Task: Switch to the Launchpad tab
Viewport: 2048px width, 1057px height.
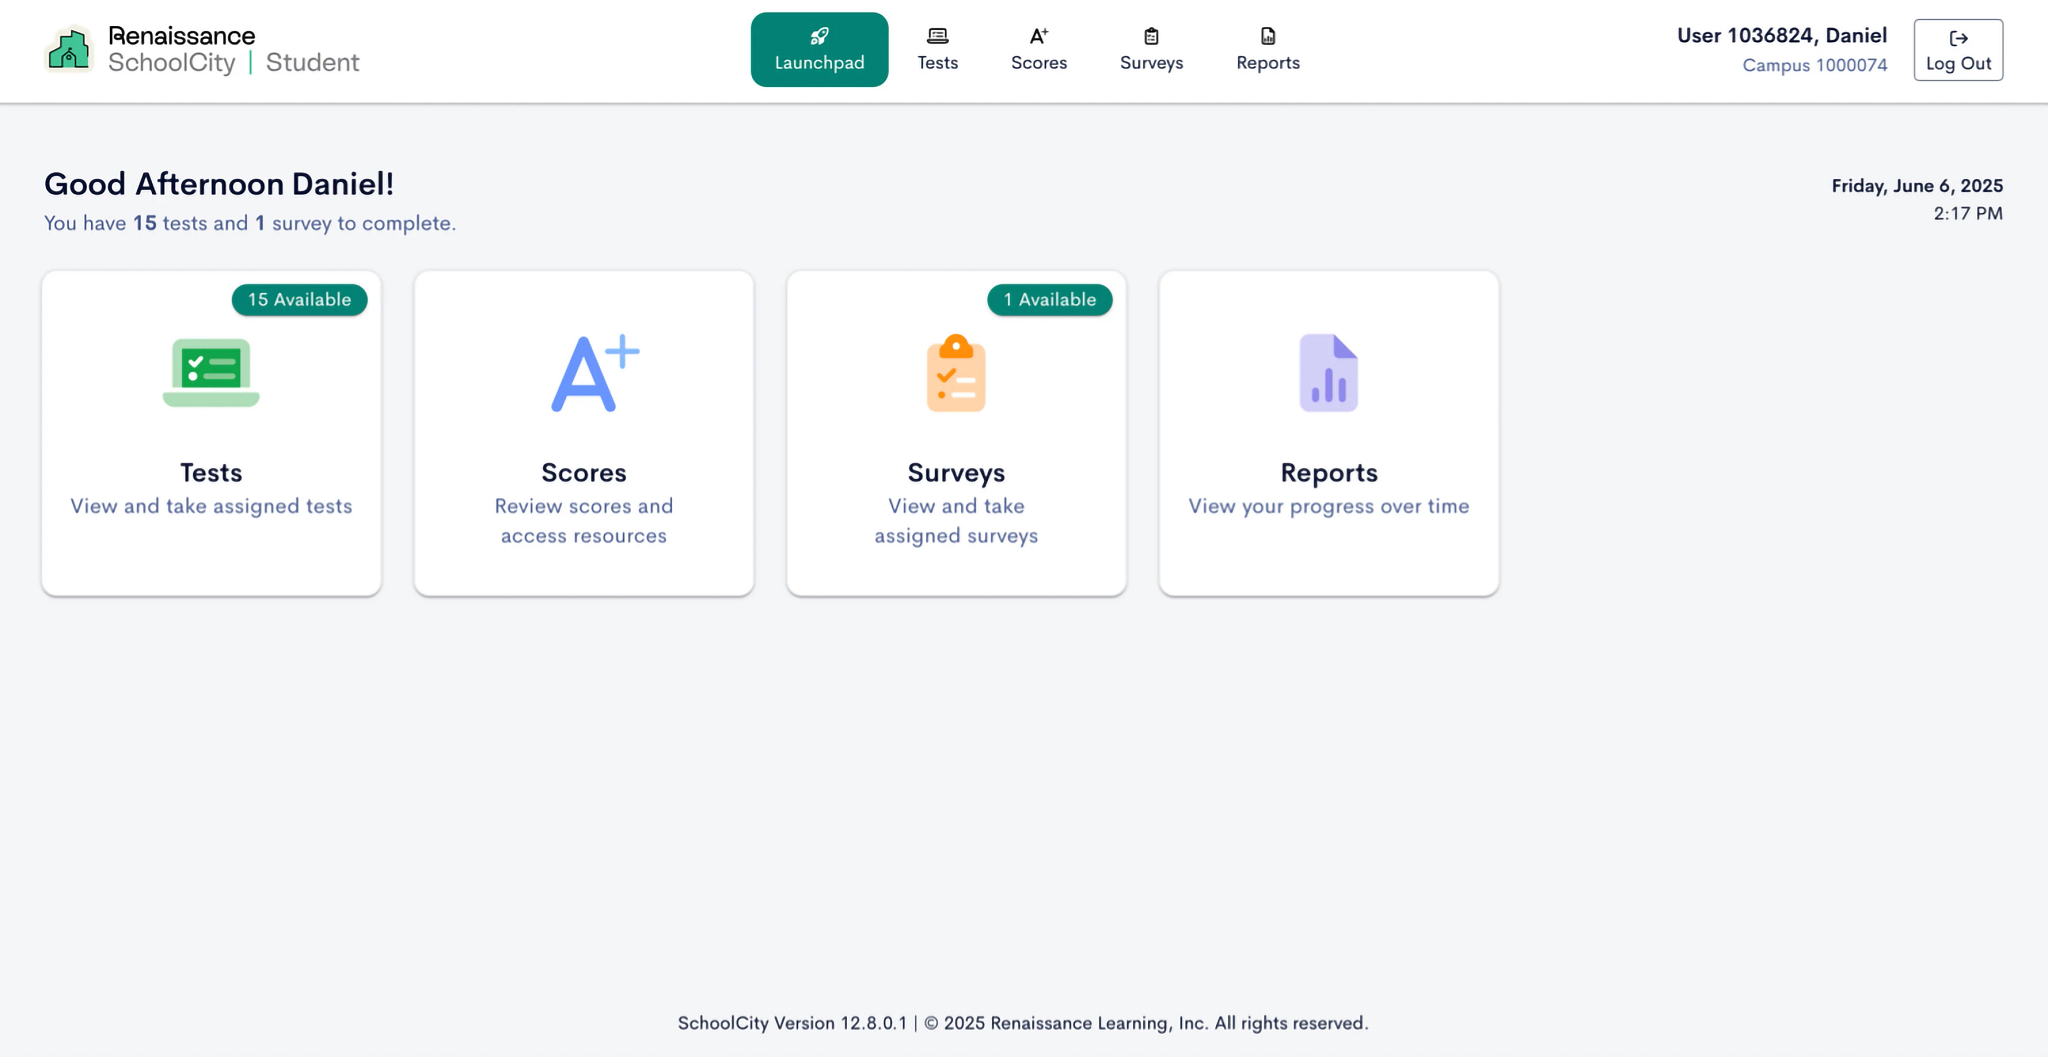Action: click(x=818, y=49)
